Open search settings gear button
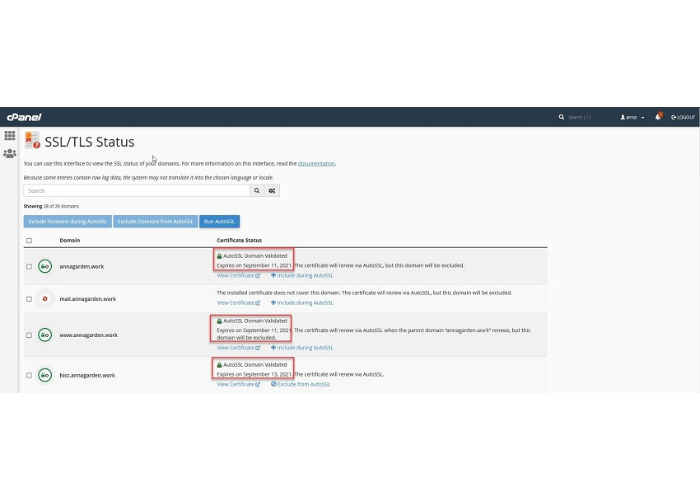The width and height of the screenshot is (700, 500). pyautogui.click(x=272, y=190)
